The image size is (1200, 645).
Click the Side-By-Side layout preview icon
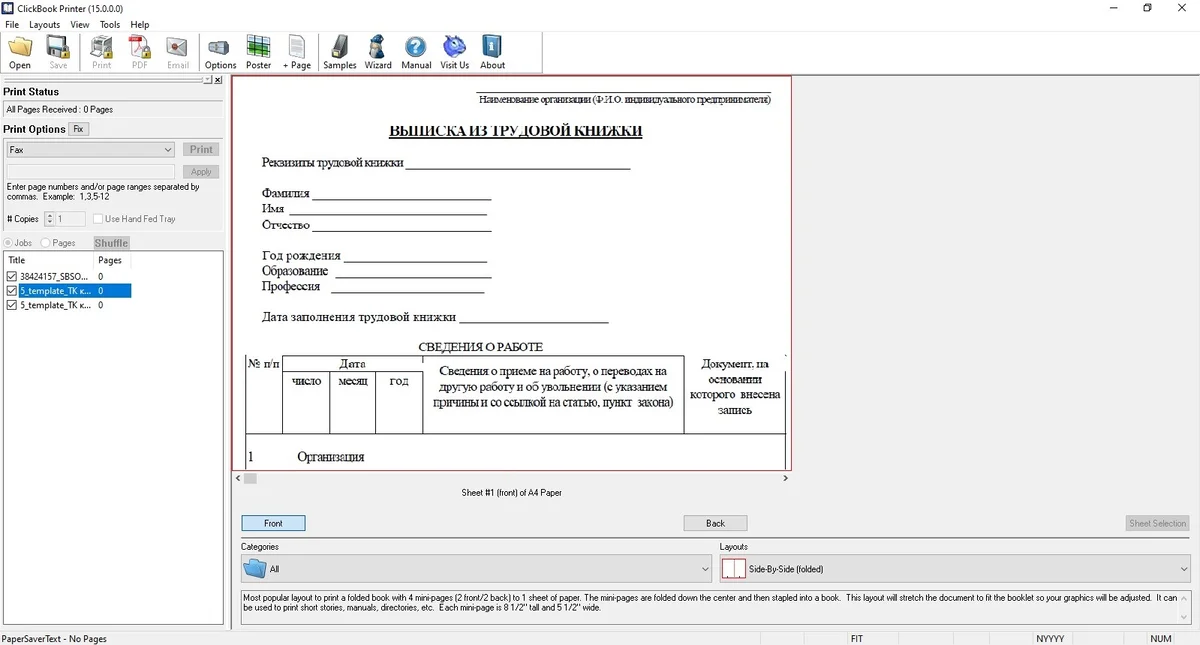coord(734,569)
